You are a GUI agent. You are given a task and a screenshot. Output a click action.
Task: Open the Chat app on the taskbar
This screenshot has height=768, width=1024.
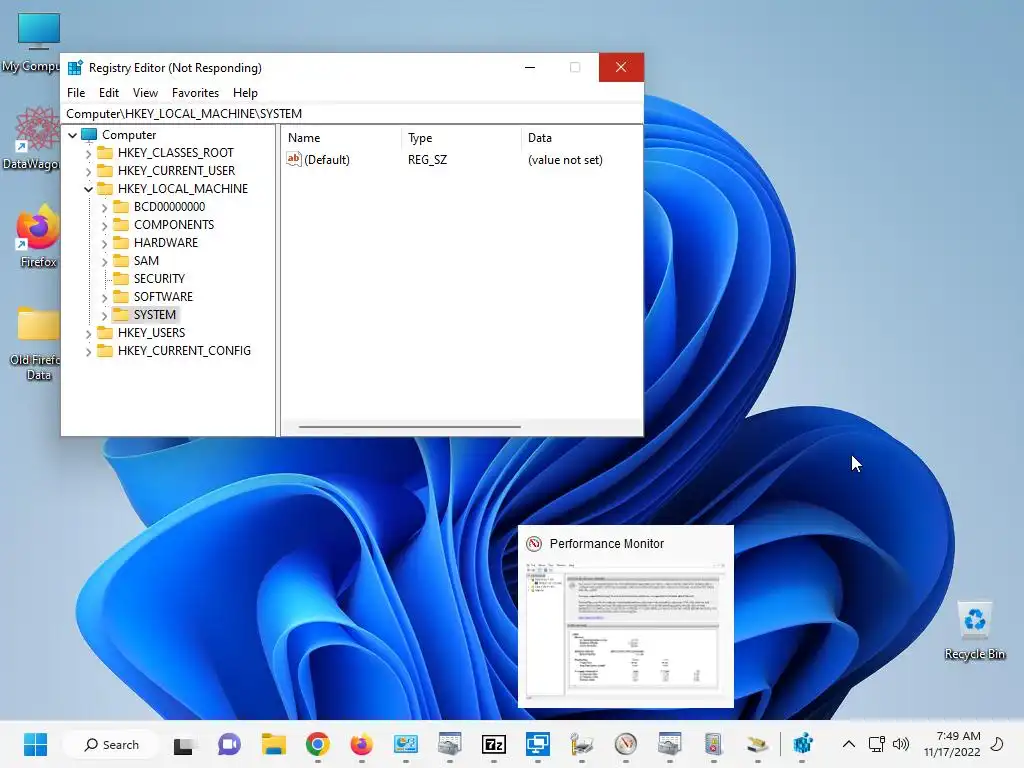[x=229, y=744]
